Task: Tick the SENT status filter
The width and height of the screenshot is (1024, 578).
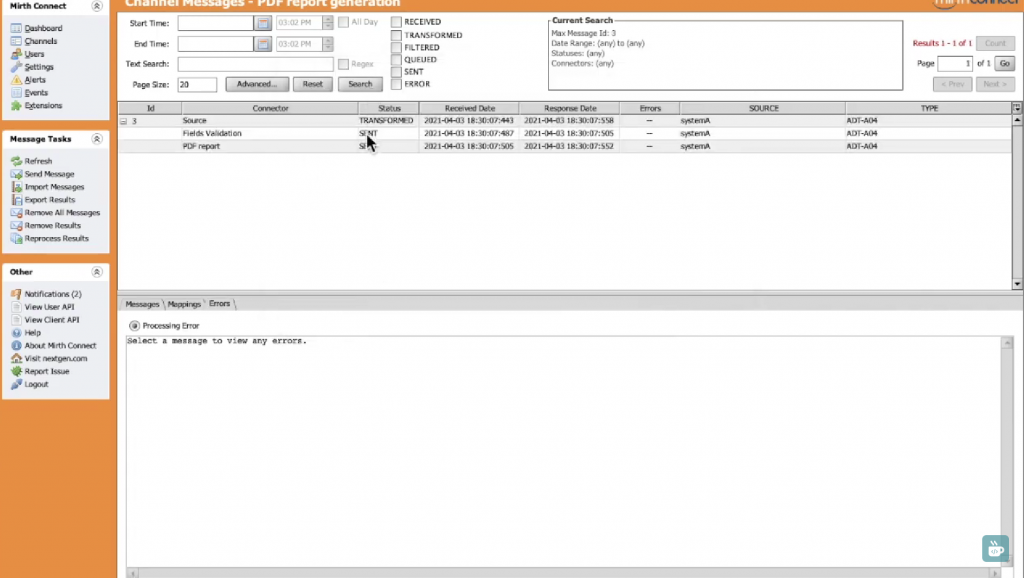Action: point(396,72)
